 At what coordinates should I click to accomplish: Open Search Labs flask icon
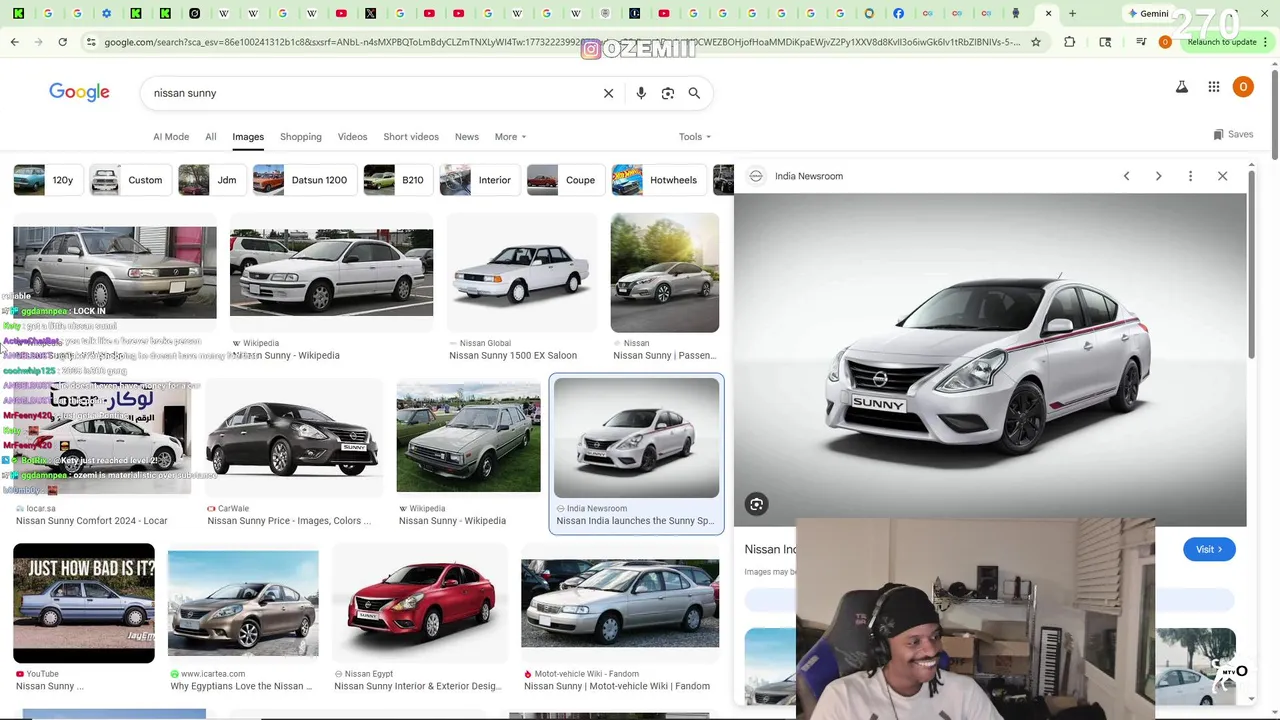pyautogui.click(x=1182, y=87)
